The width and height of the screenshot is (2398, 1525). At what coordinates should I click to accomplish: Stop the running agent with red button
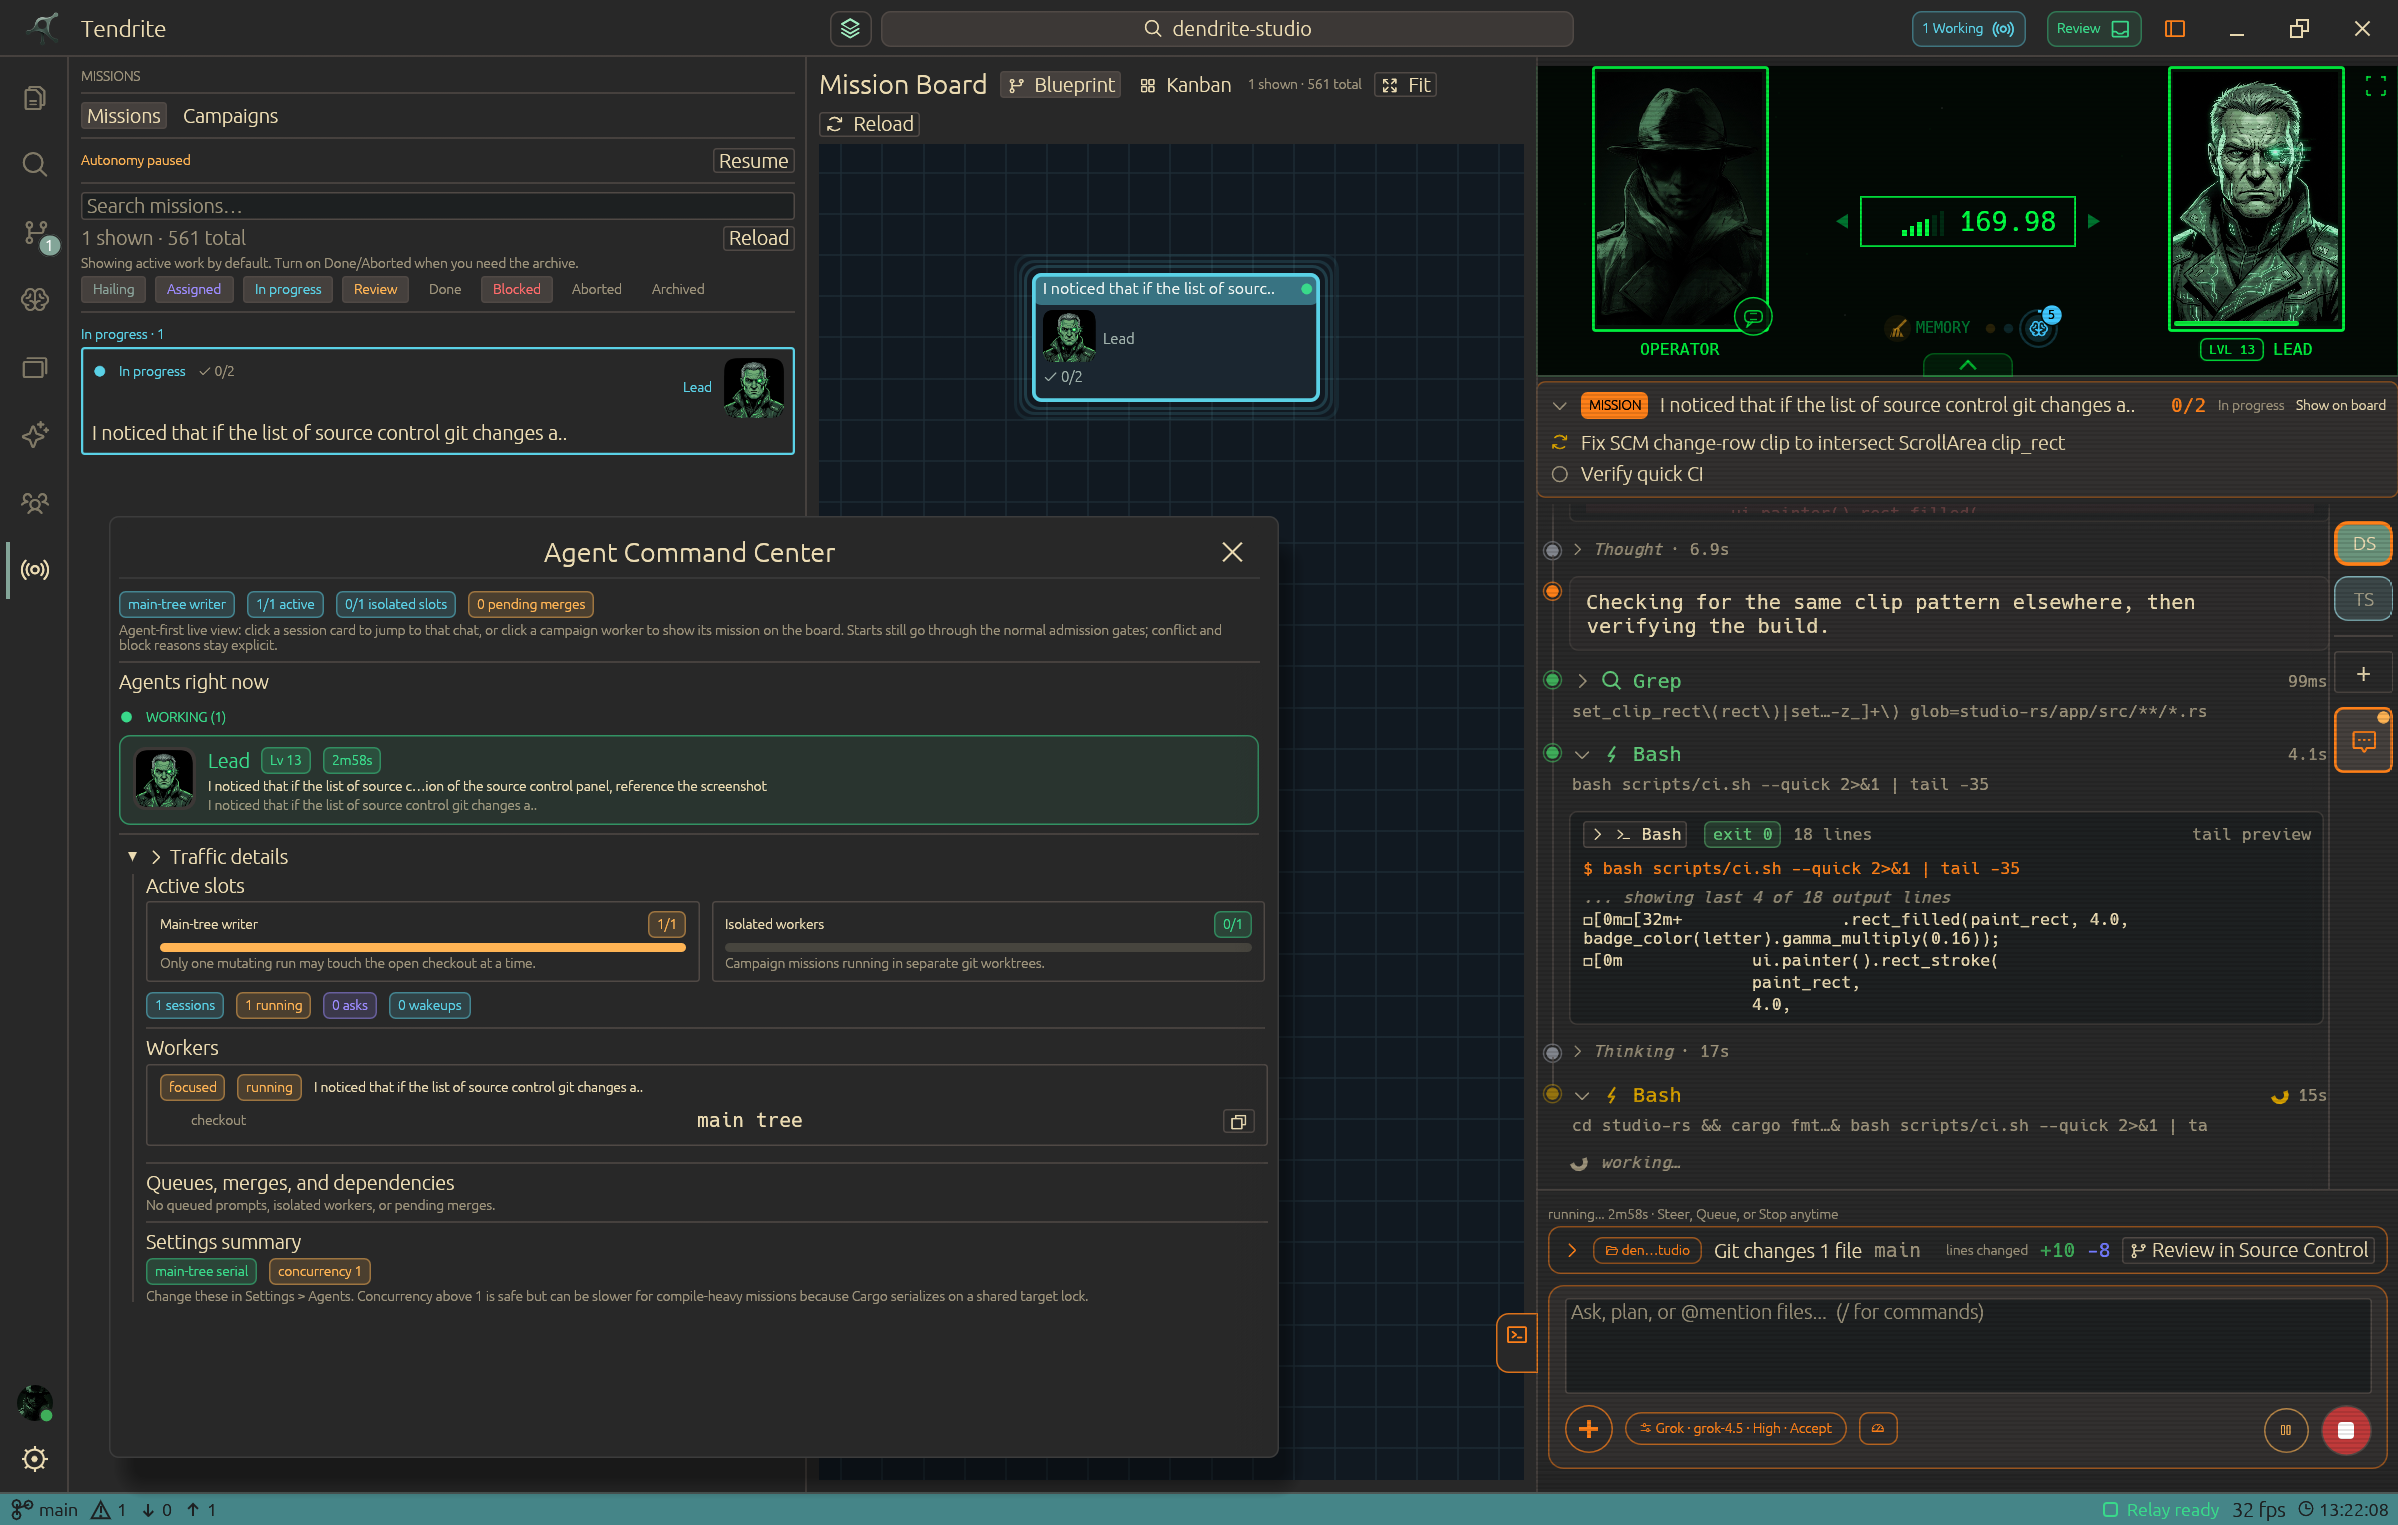point(2346,1430)
